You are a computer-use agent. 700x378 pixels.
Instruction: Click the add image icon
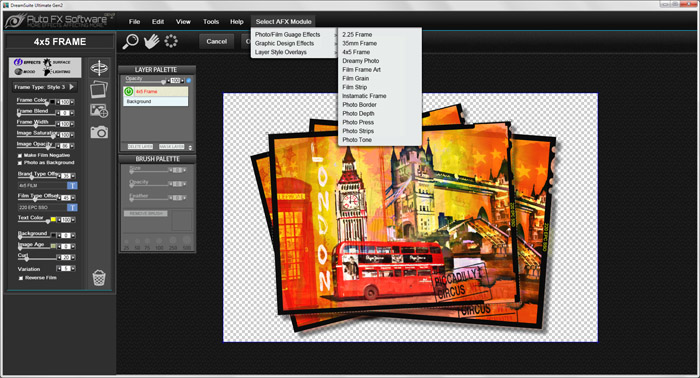(x=99, y=111)
